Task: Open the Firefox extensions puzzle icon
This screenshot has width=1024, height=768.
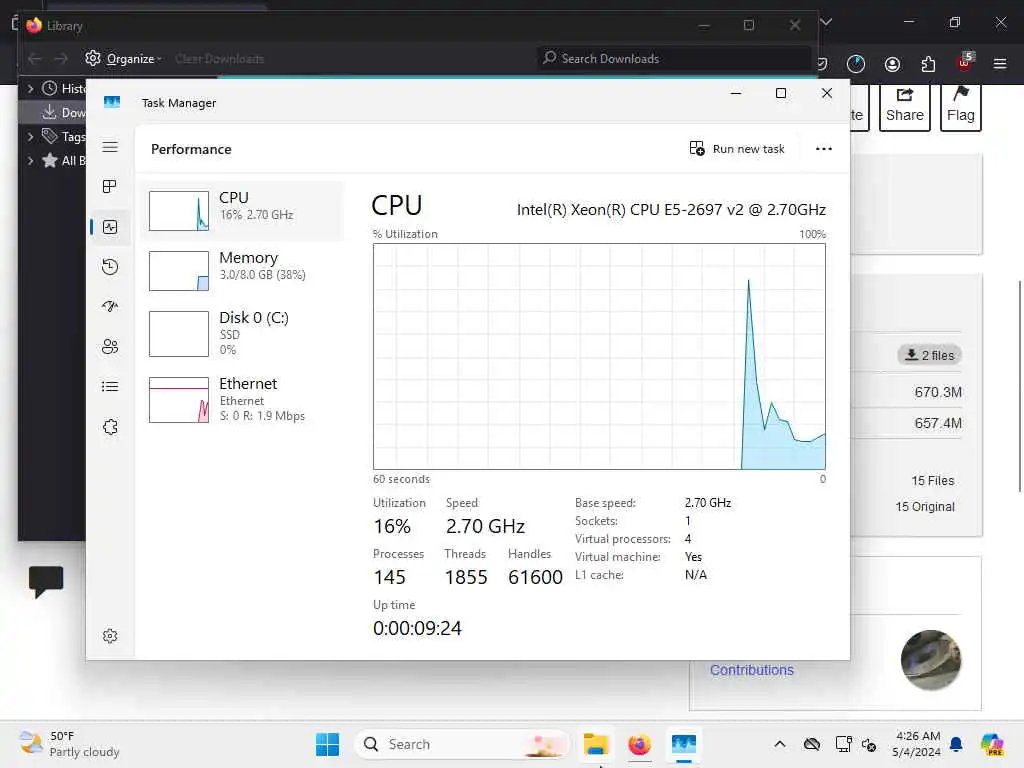Action: tap(928, 64)
